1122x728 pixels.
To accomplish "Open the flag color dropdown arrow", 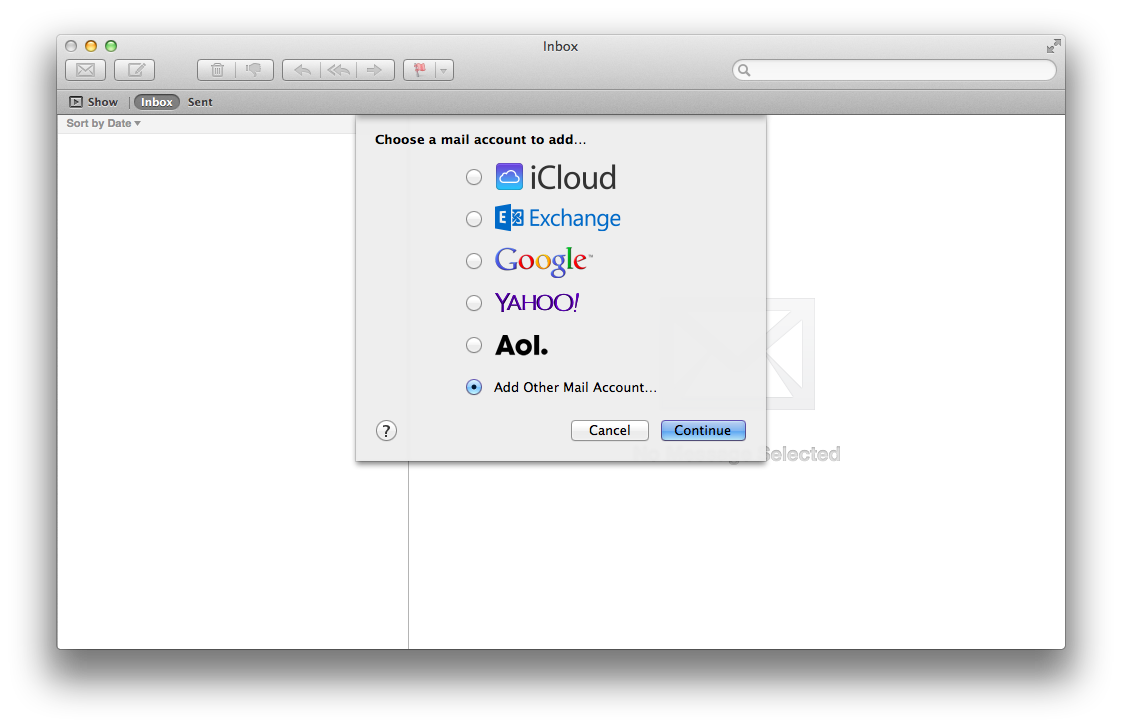I will [444, 70].
